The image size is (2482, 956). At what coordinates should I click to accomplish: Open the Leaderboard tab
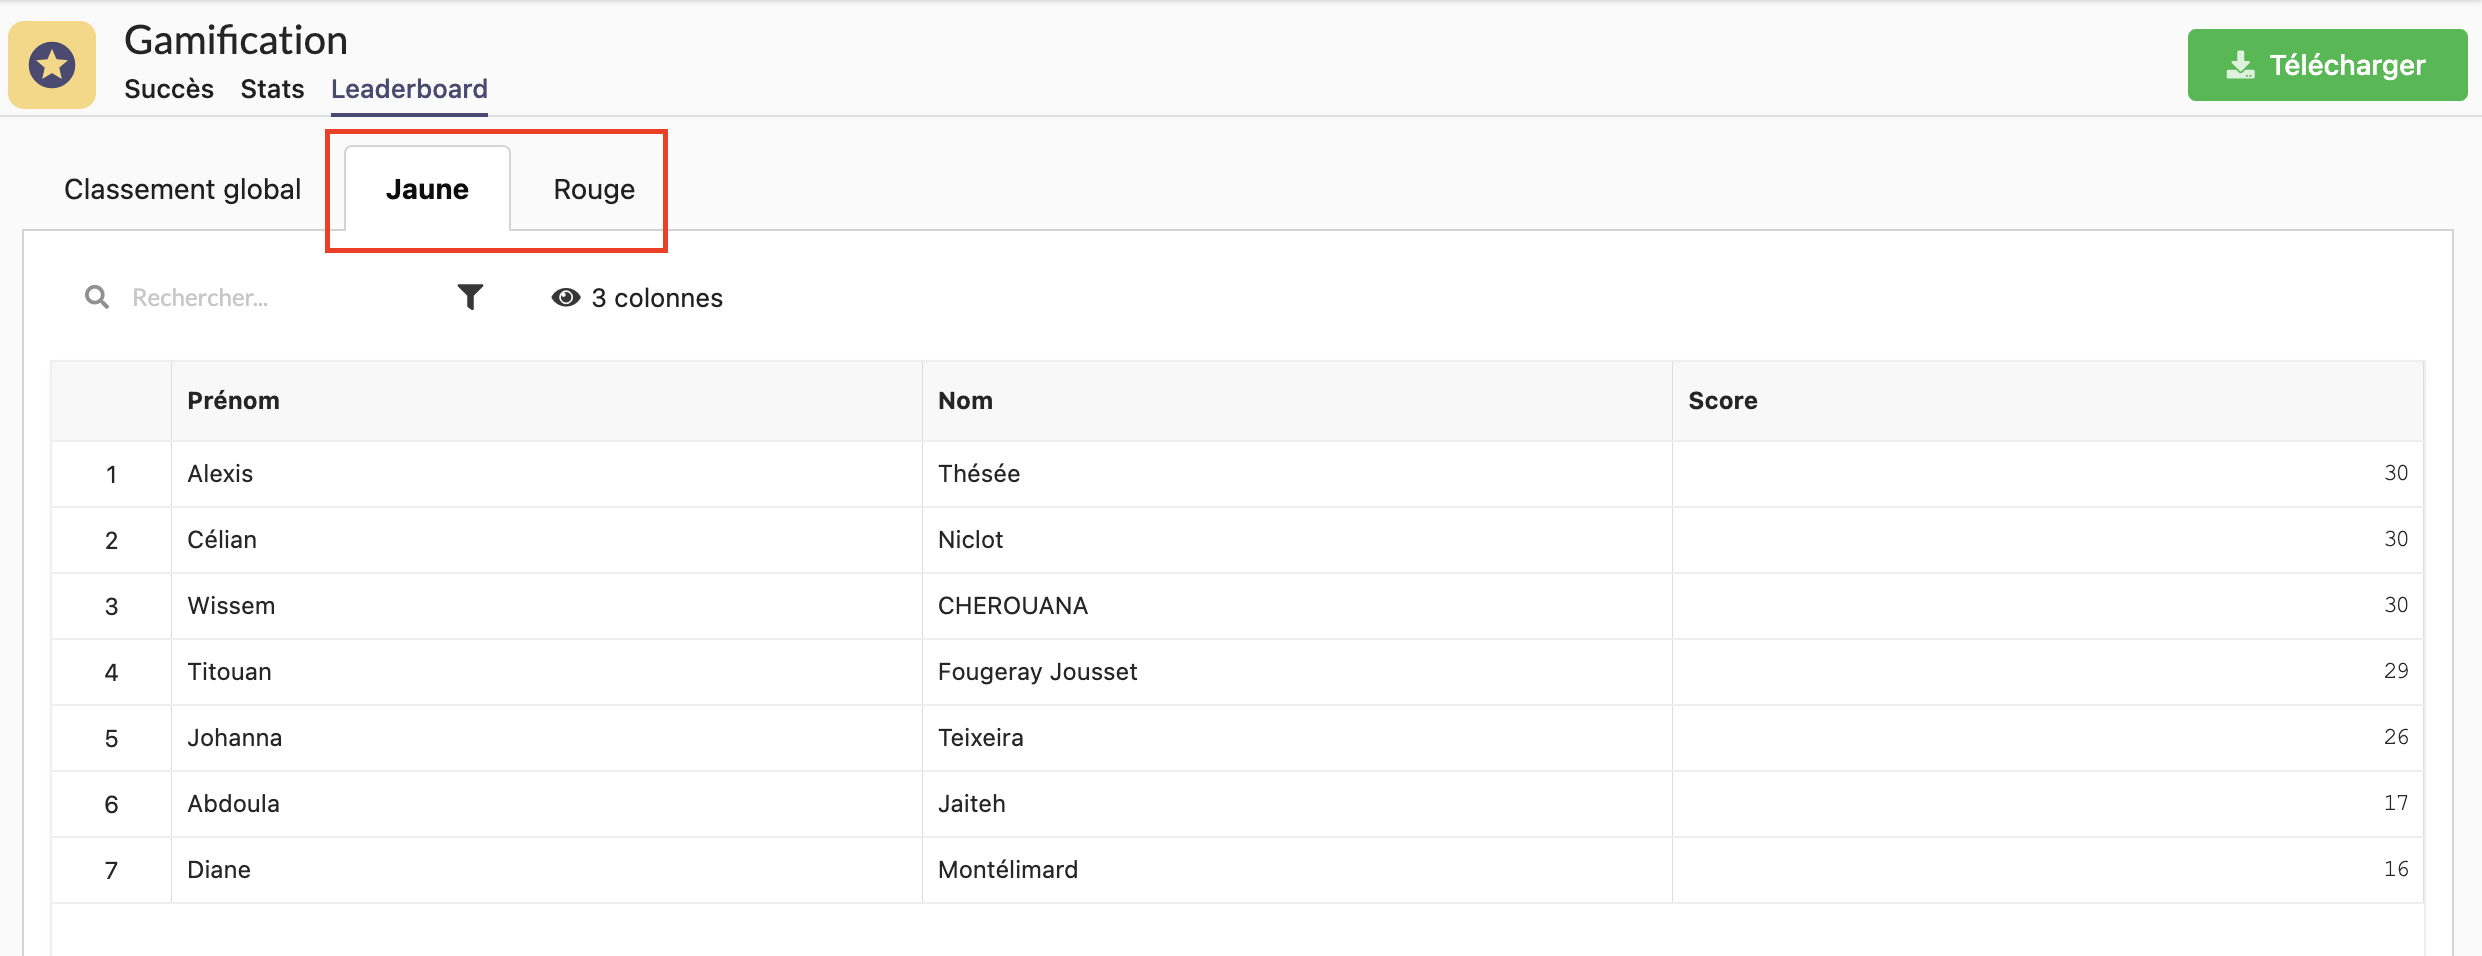point(409,89)
